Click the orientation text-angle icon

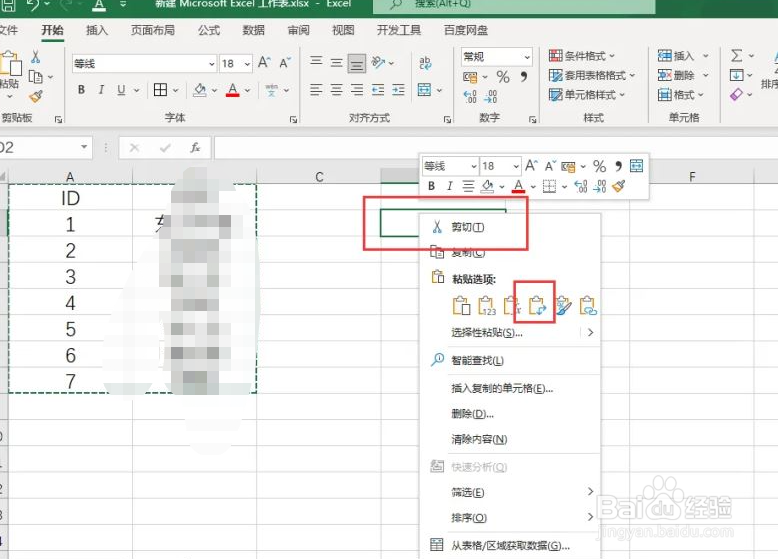pyautogui.click(x=378, y=62)
